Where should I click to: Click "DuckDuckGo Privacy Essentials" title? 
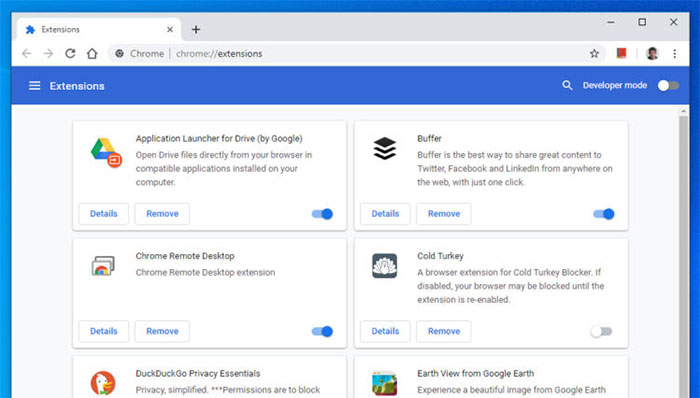[198, 373]
